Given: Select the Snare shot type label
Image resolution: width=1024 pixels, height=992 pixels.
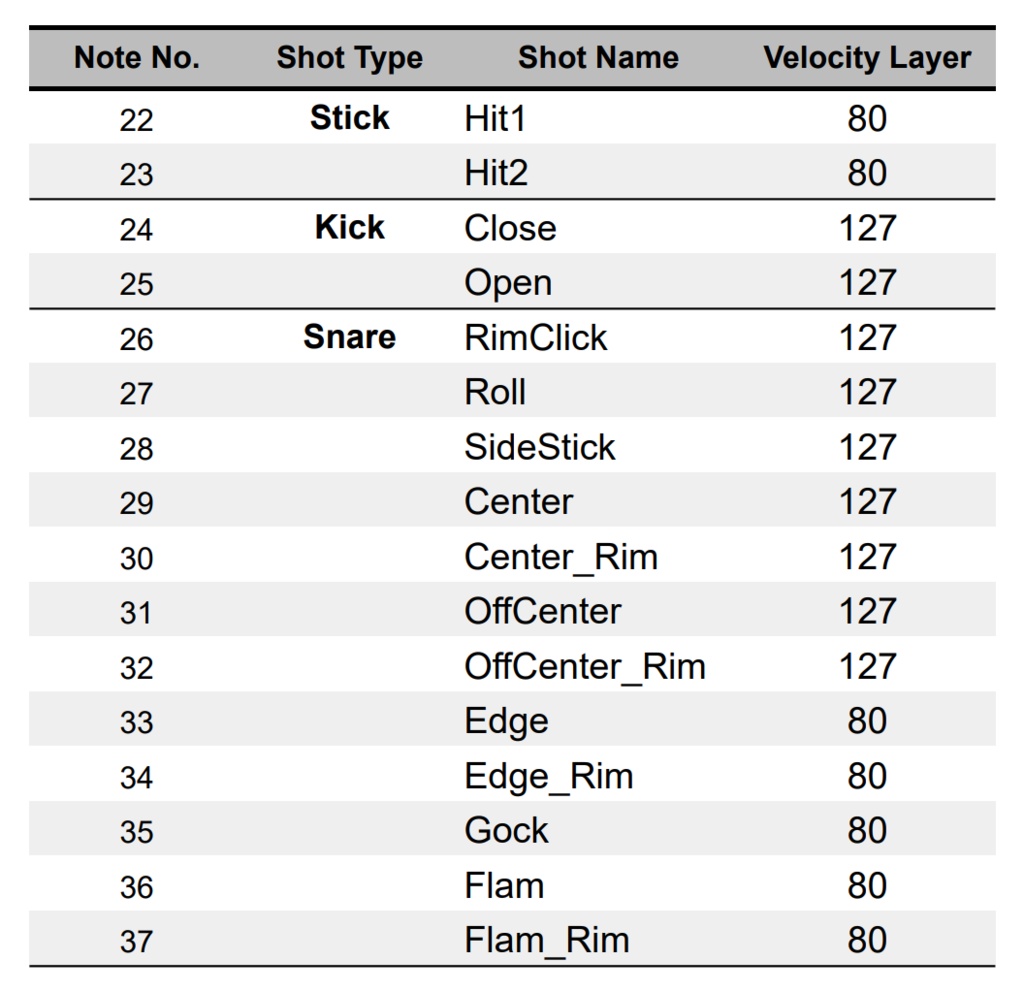Looking at the screenshot, I should [349, 337].
